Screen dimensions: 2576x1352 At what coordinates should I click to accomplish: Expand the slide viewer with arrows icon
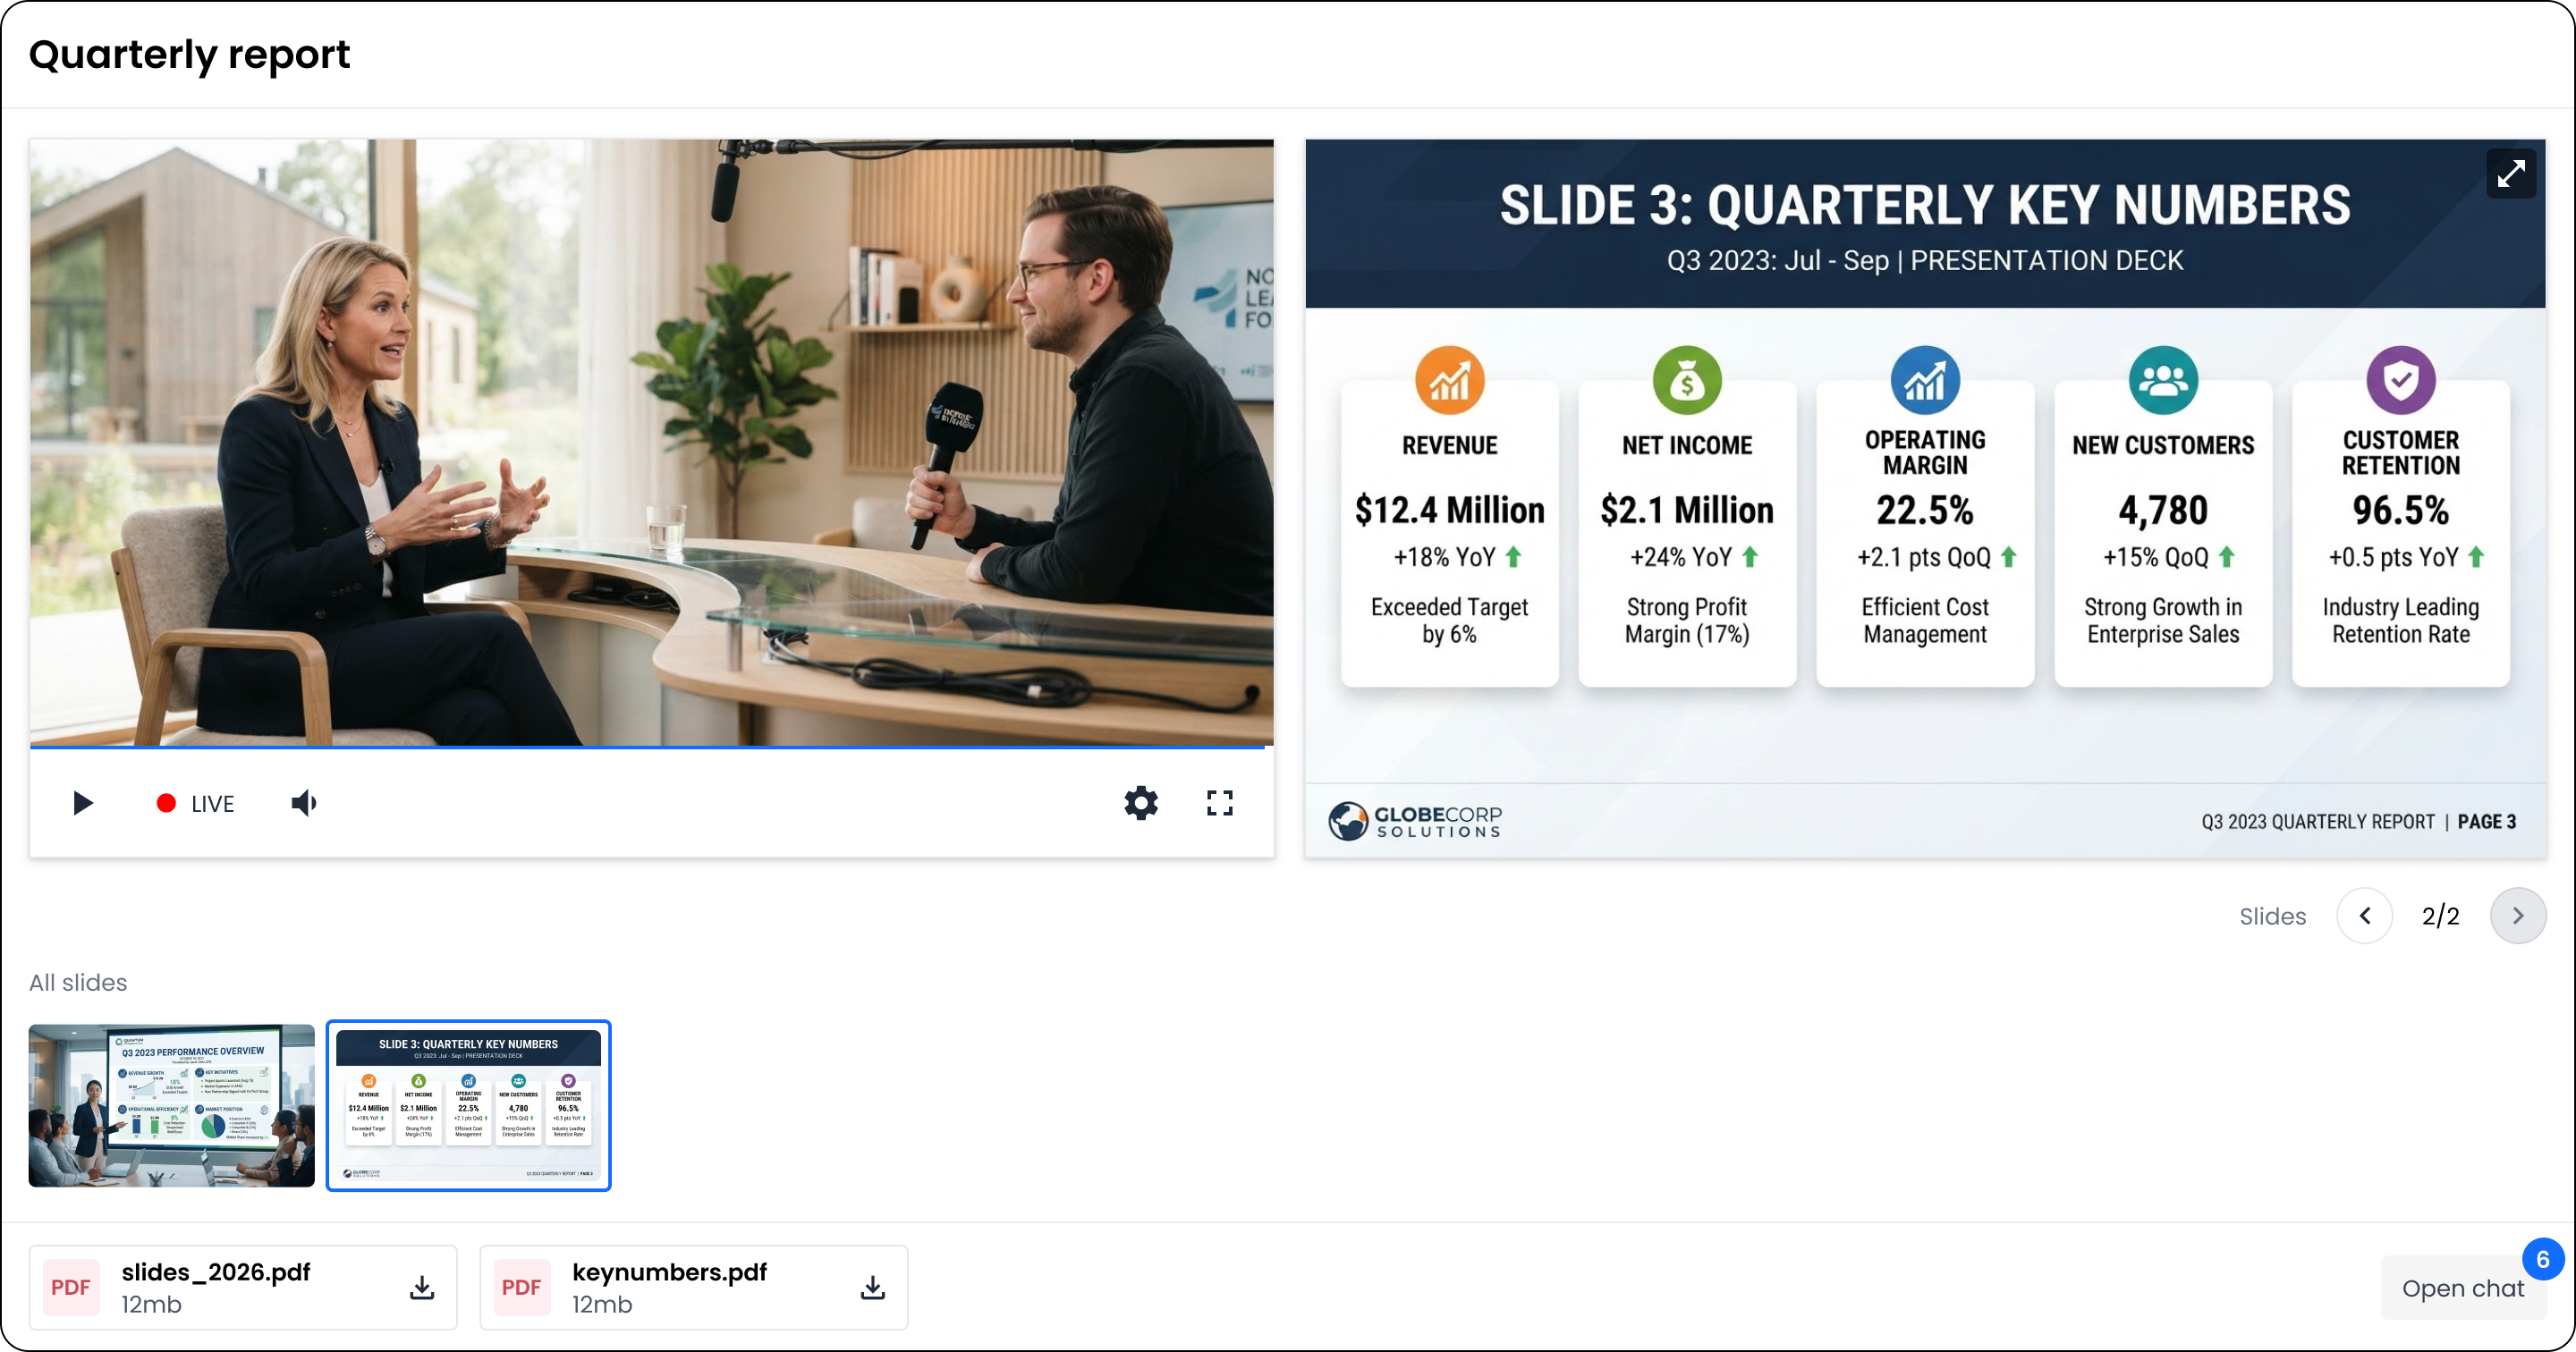tap(2511, 174)
